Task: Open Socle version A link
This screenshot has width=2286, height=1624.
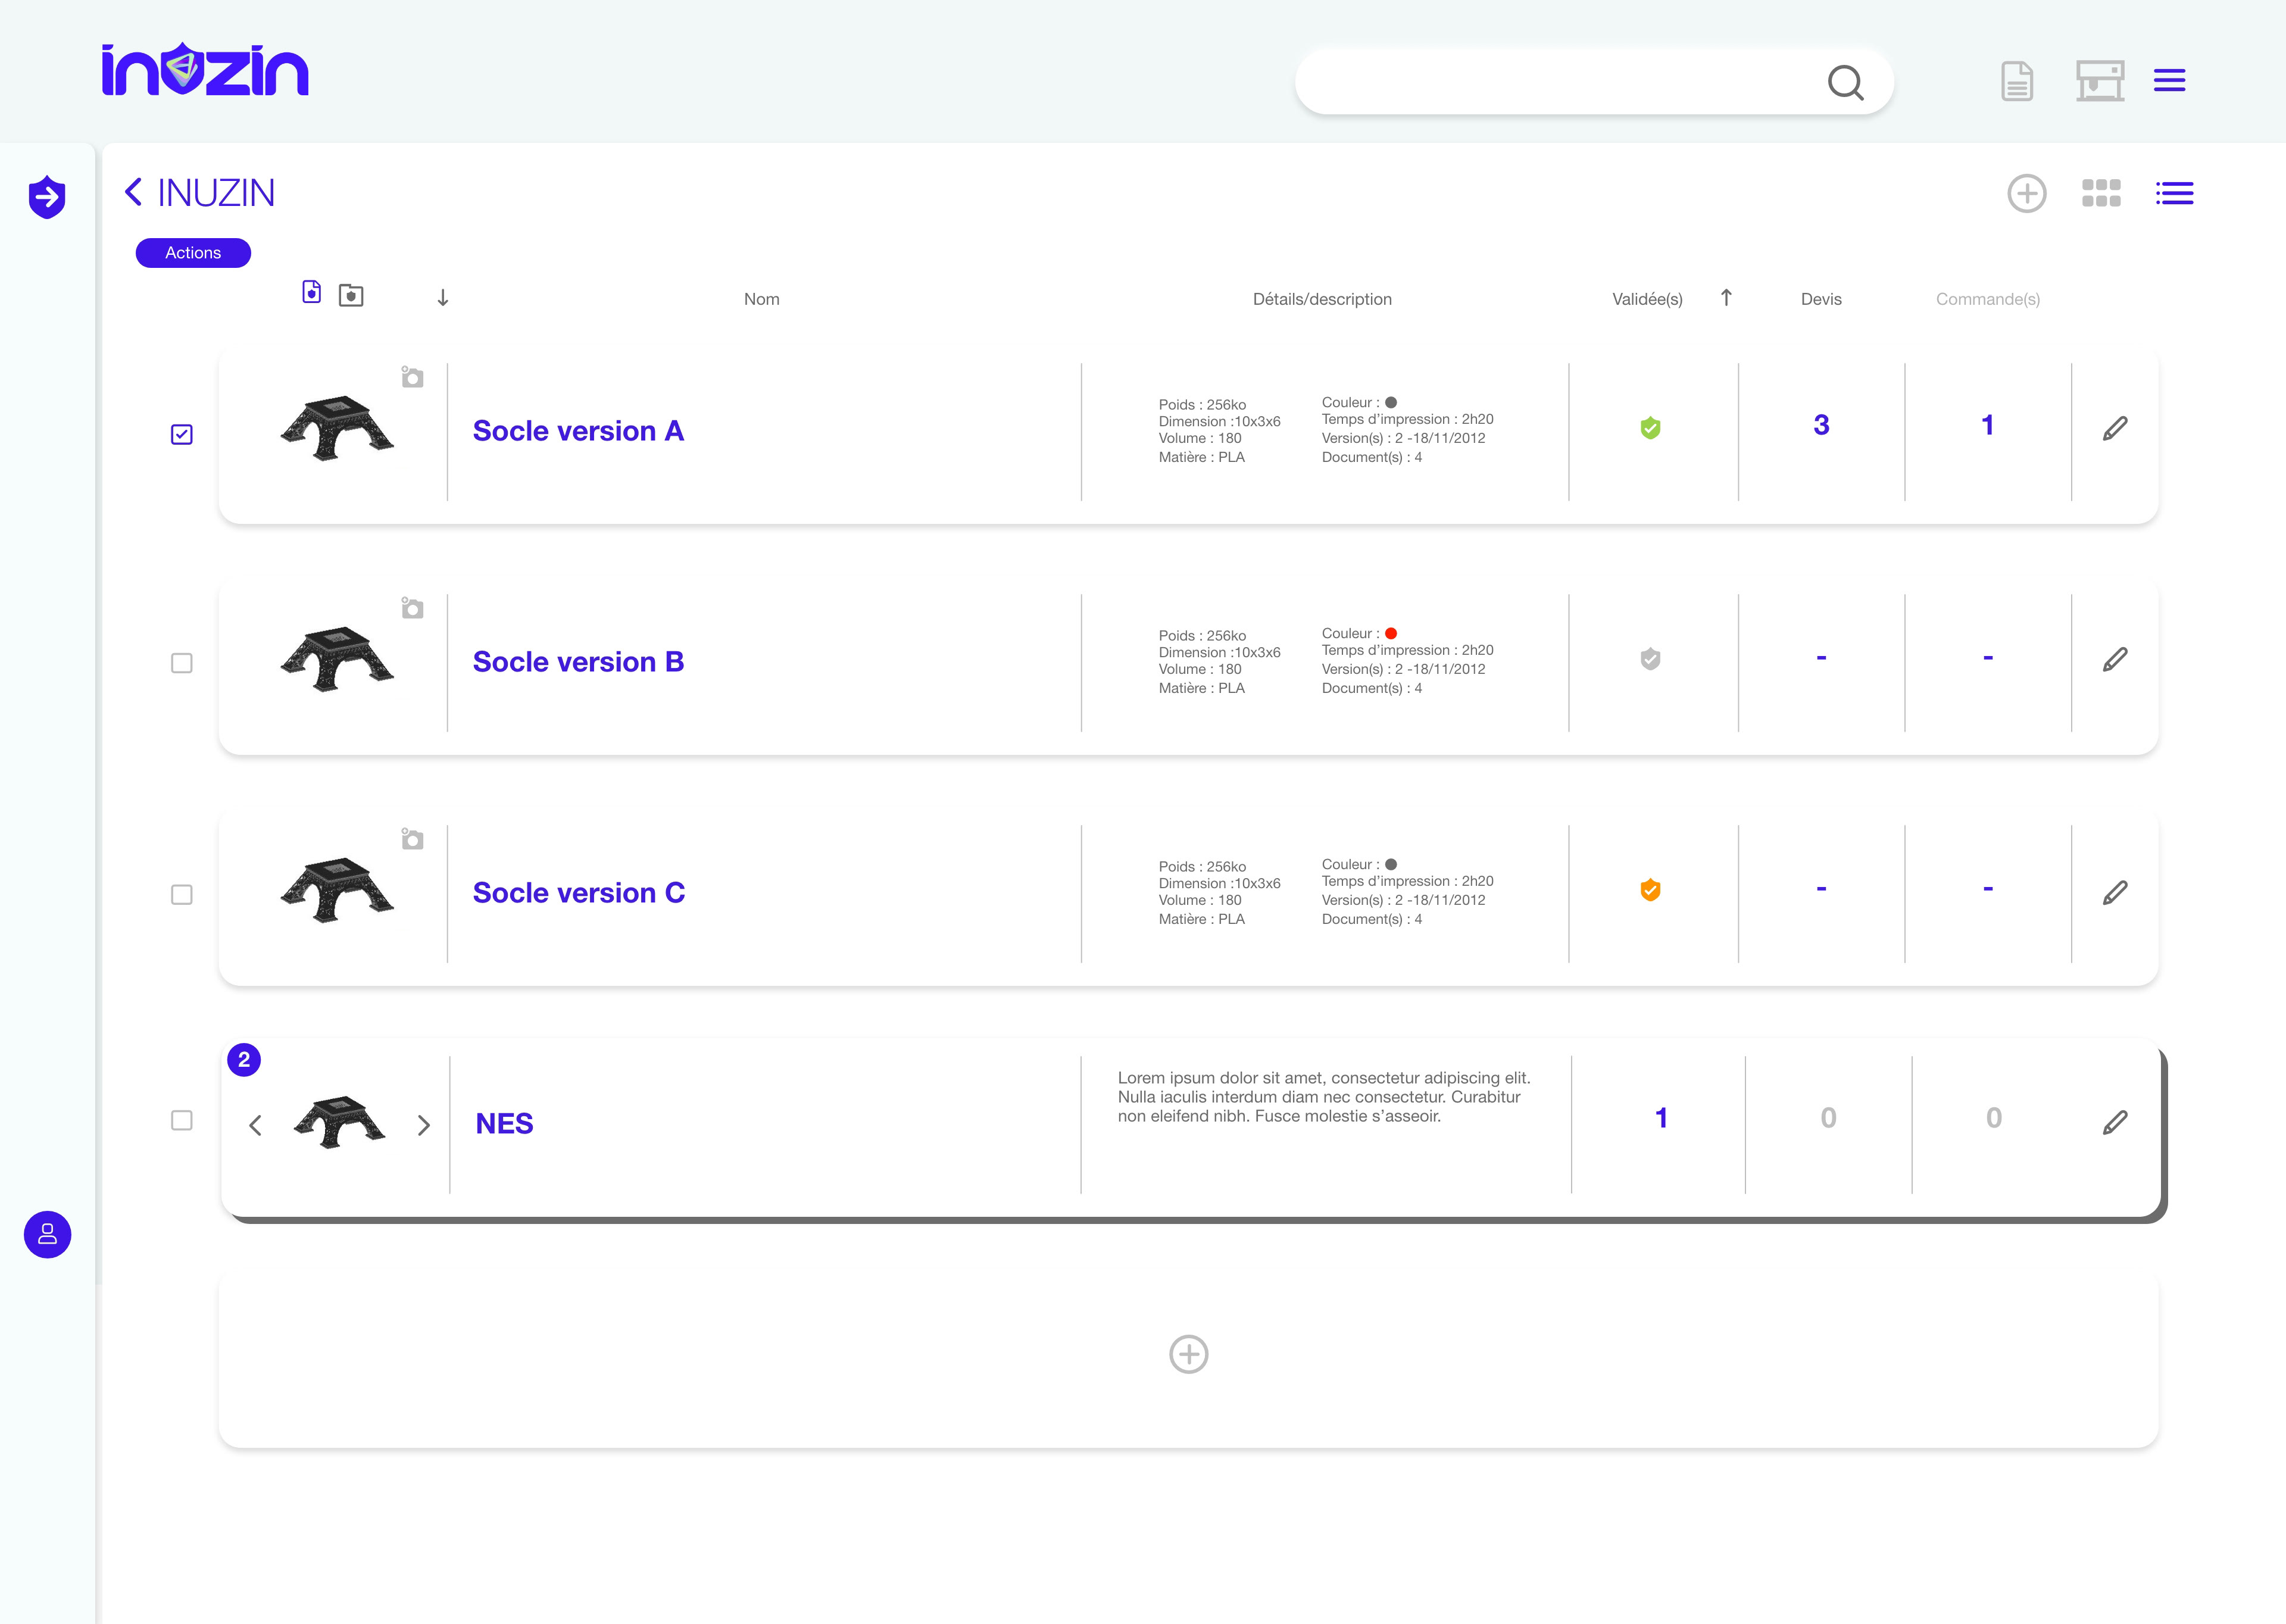Action: click(x=578, y=431)
